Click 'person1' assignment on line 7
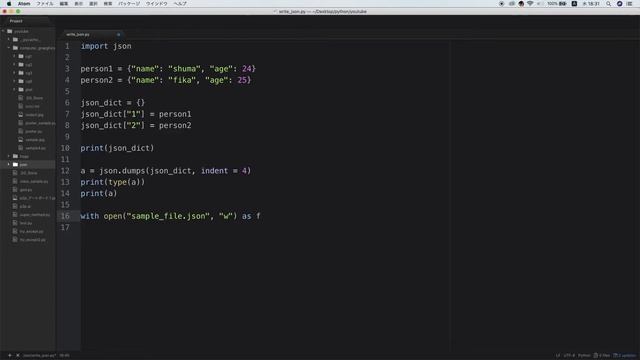640x360 pixels. coord(175,114)
